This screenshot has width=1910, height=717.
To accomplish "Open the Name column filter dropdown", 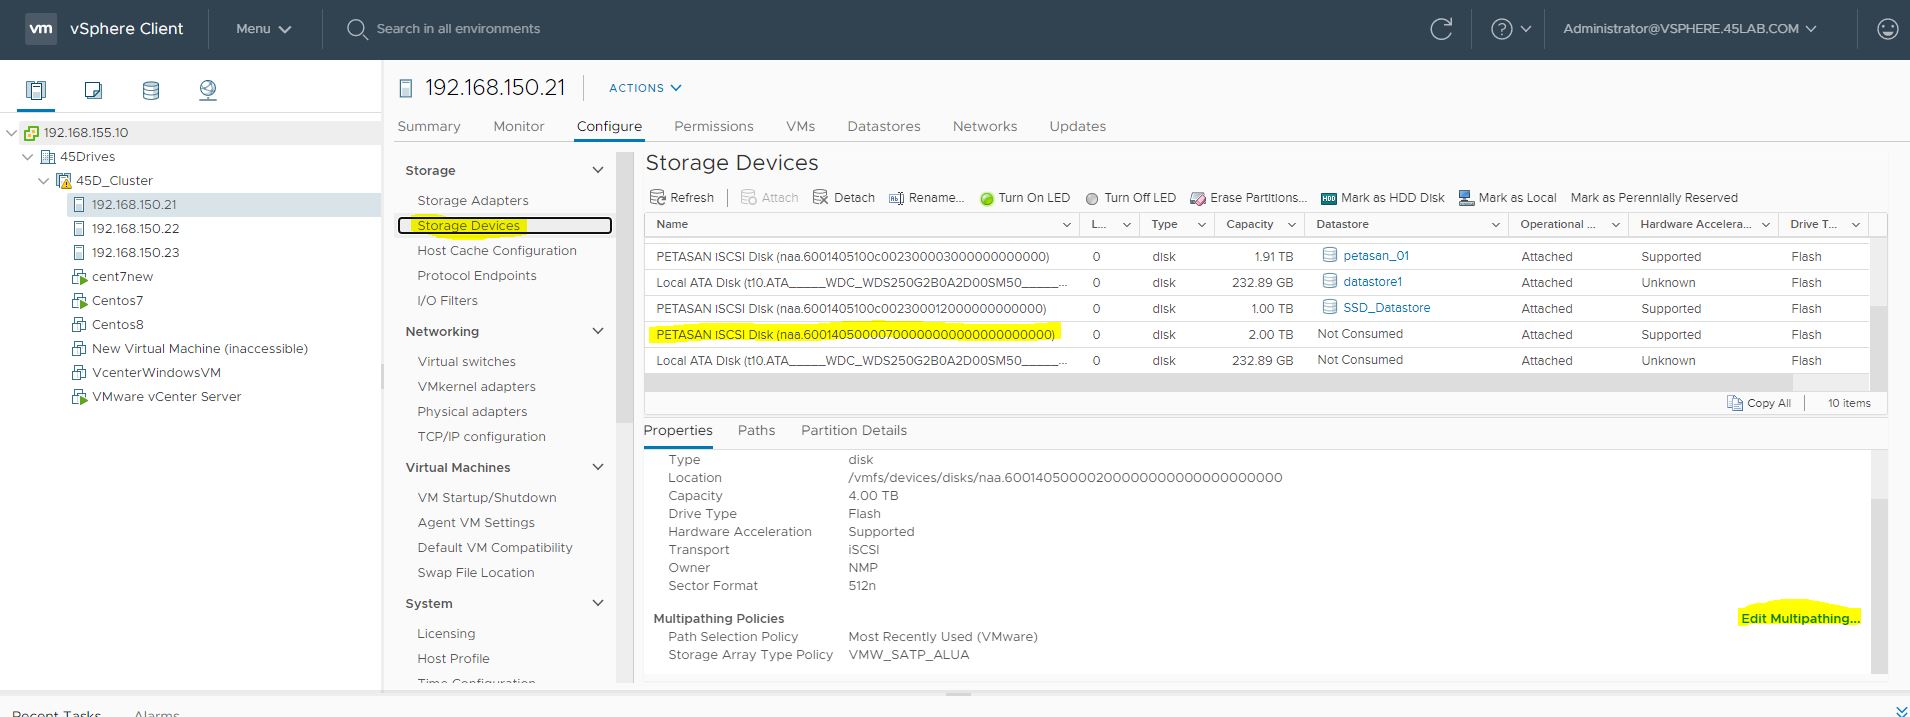I will click(x=1066, y=225).
